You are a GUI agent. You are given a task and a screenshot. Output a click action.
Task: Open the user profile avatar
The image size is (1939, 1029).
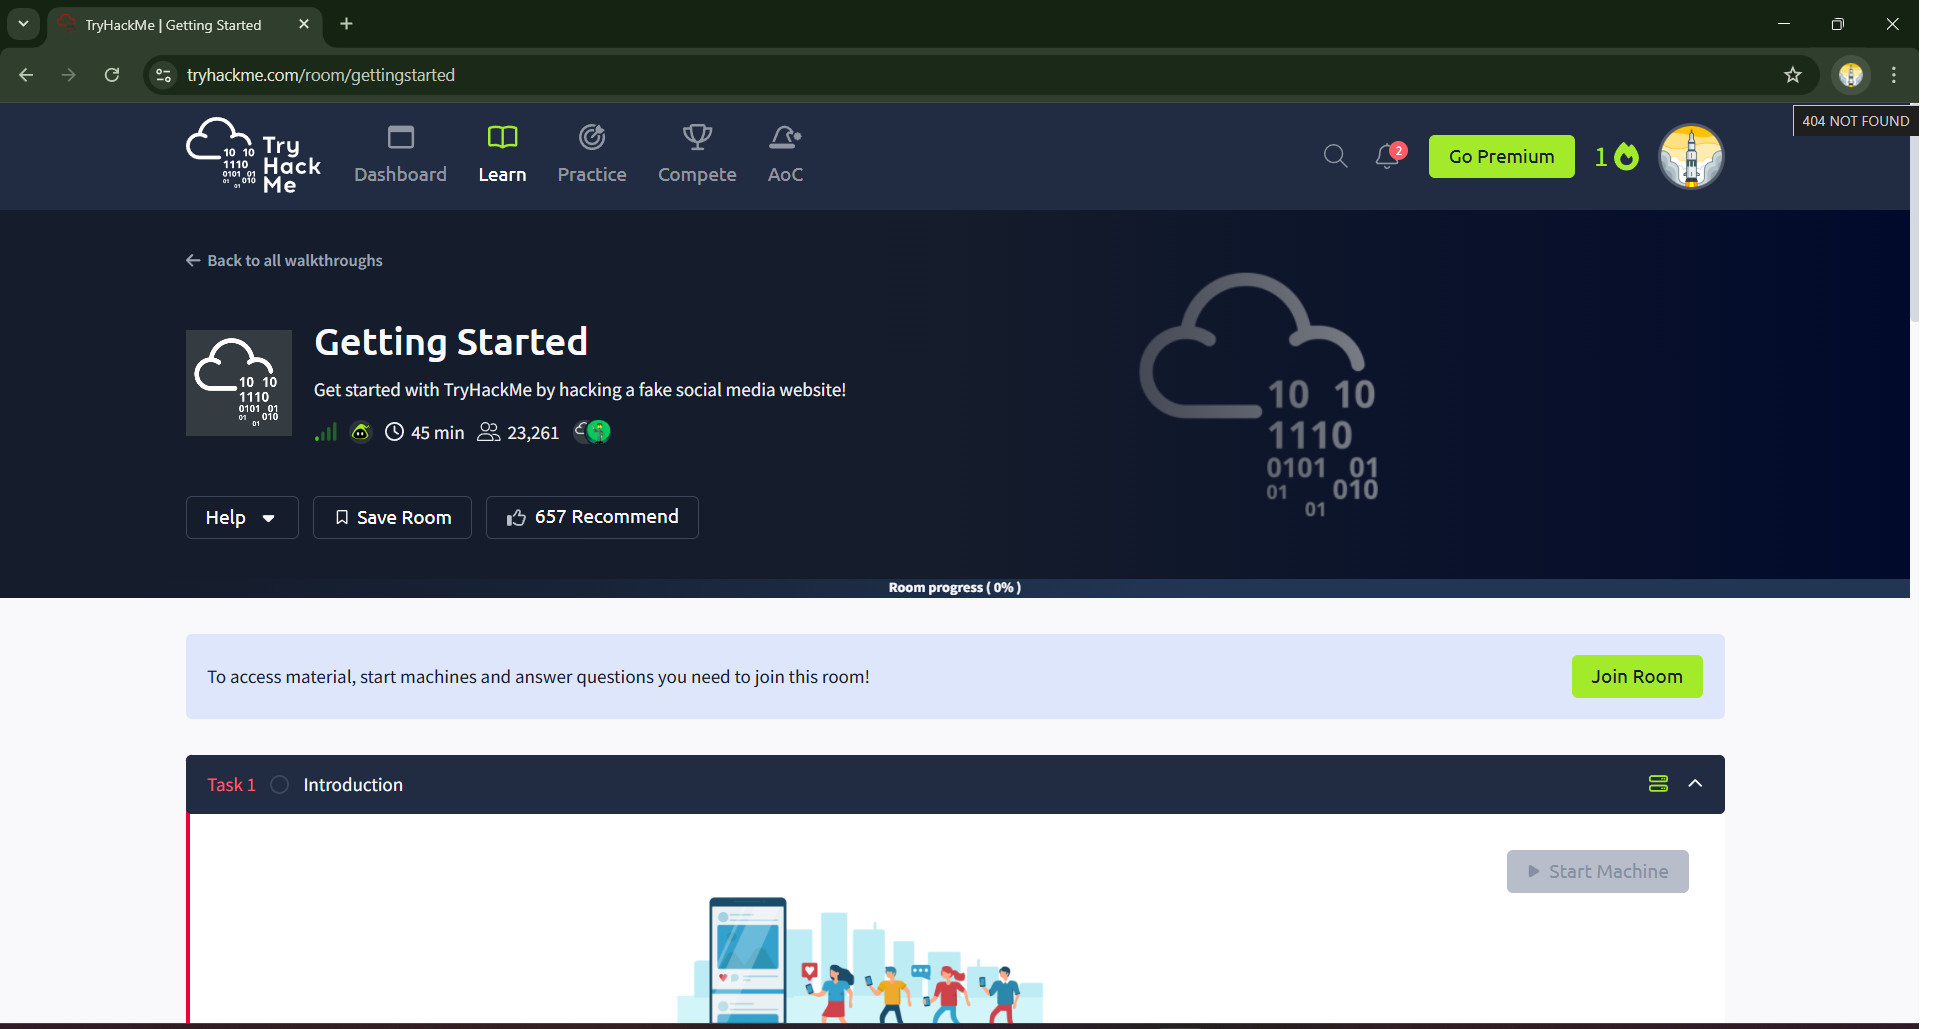click(x=1690, y=157)
